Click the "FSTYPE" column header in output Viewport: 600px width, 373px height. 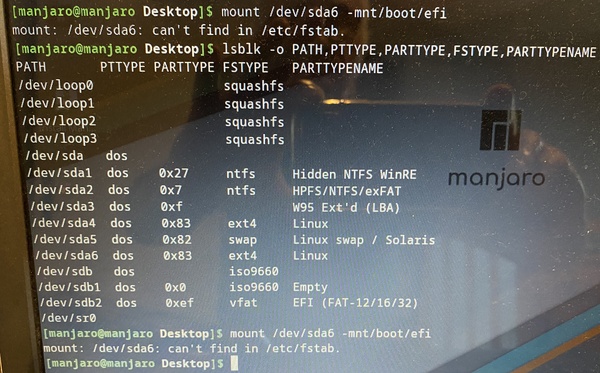coord(246,68)
